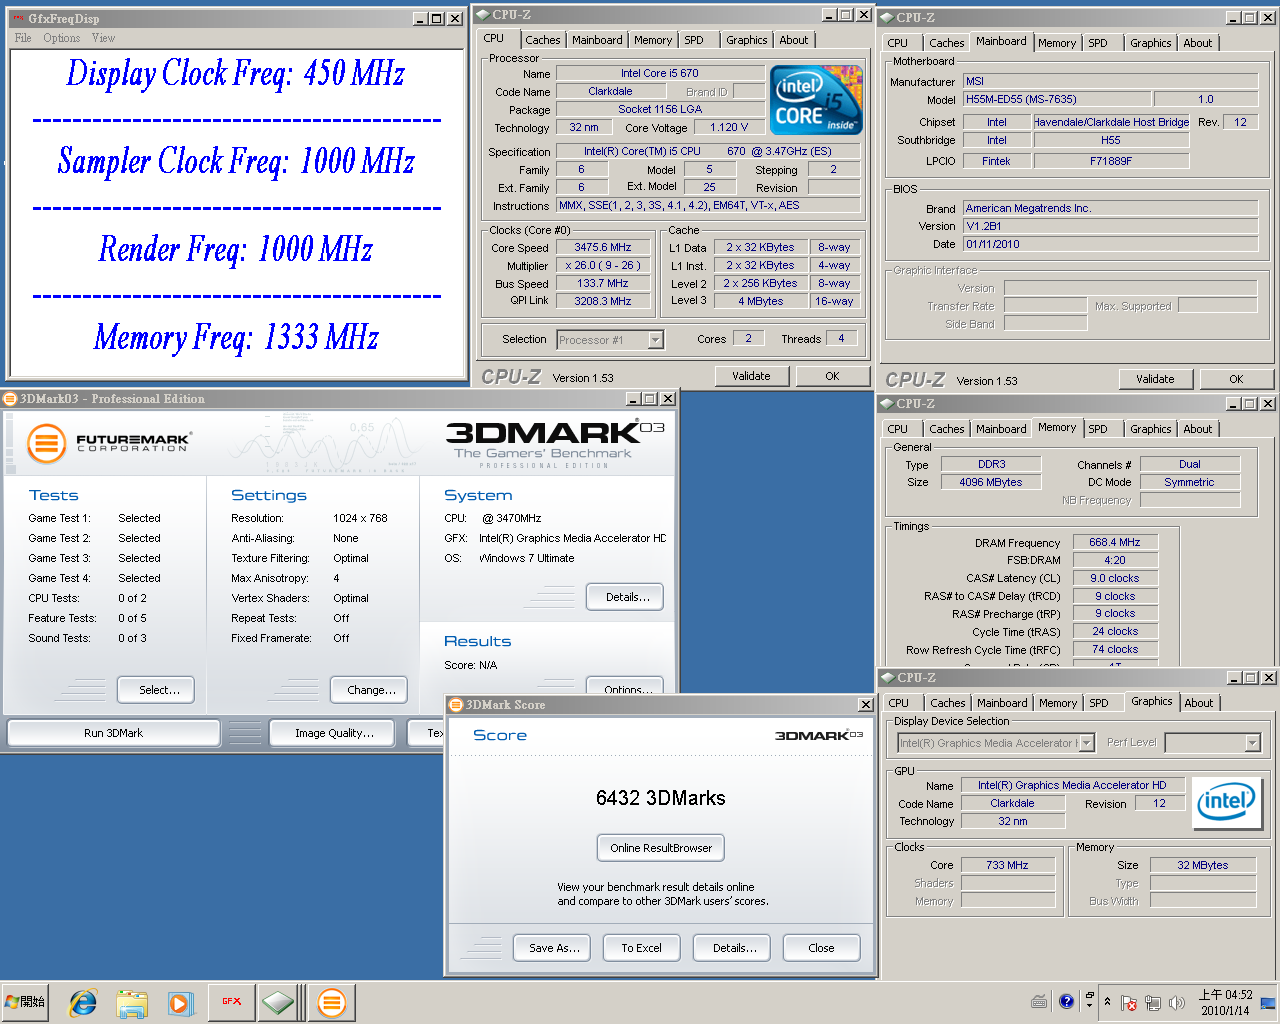1280x1024 pixels.
Task: Close the Score dialog with Close button
Action: 821,948
